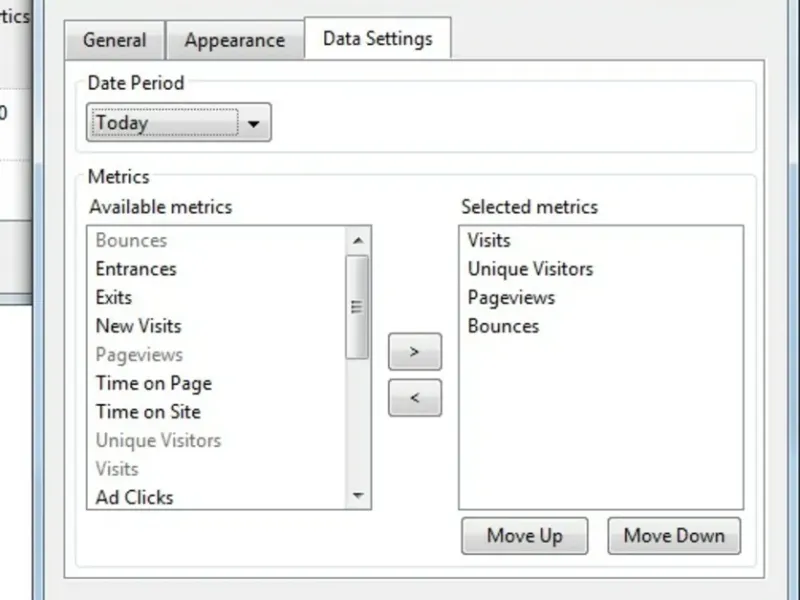
Task: Click scrollbar up arrow in Available metrics
Action: click(x=358, y=239)
